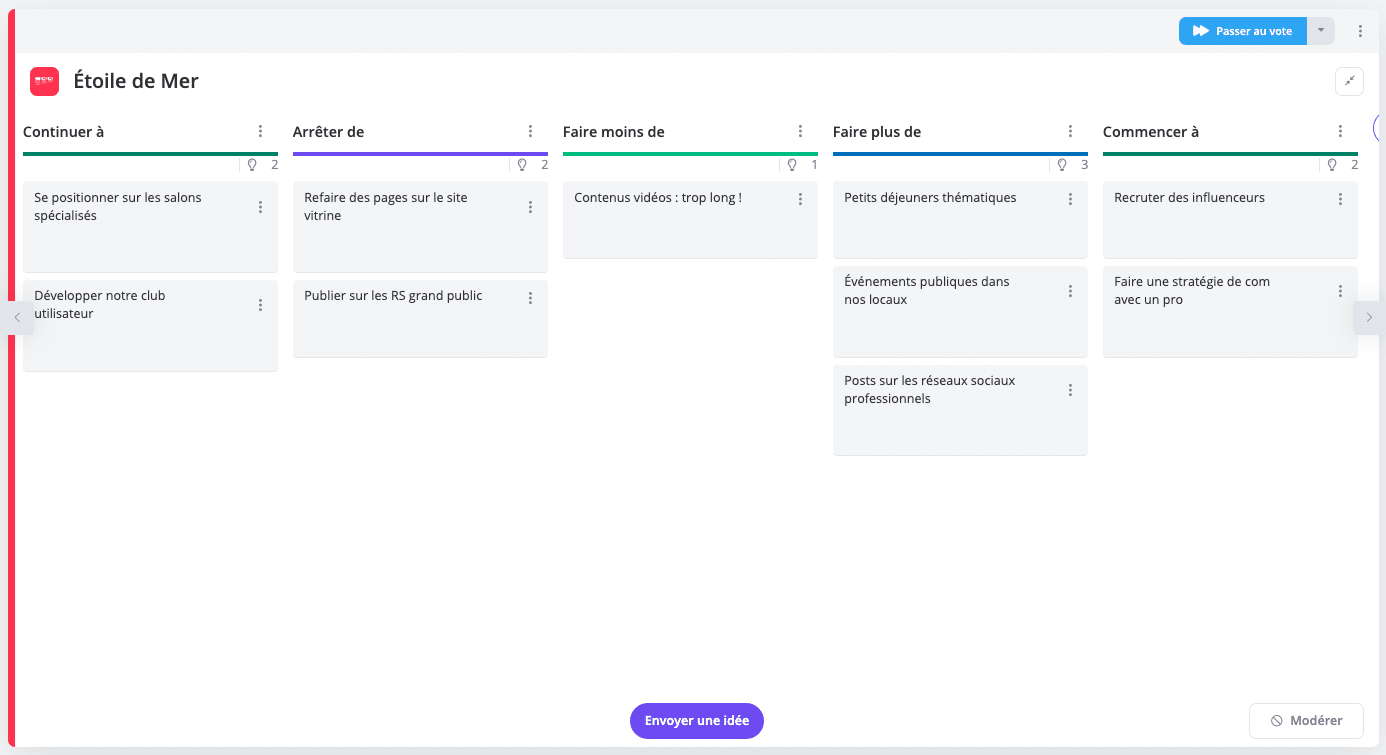
Task: Click lightbulb idea counter in 'Faire moins de'
Action: (x=792, y=165)
